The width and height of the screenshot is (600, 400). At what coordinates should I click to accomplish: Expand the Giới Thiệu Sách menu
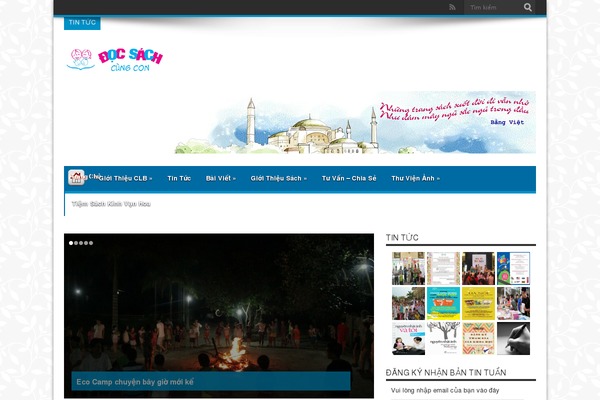click(x=279, y=178)
